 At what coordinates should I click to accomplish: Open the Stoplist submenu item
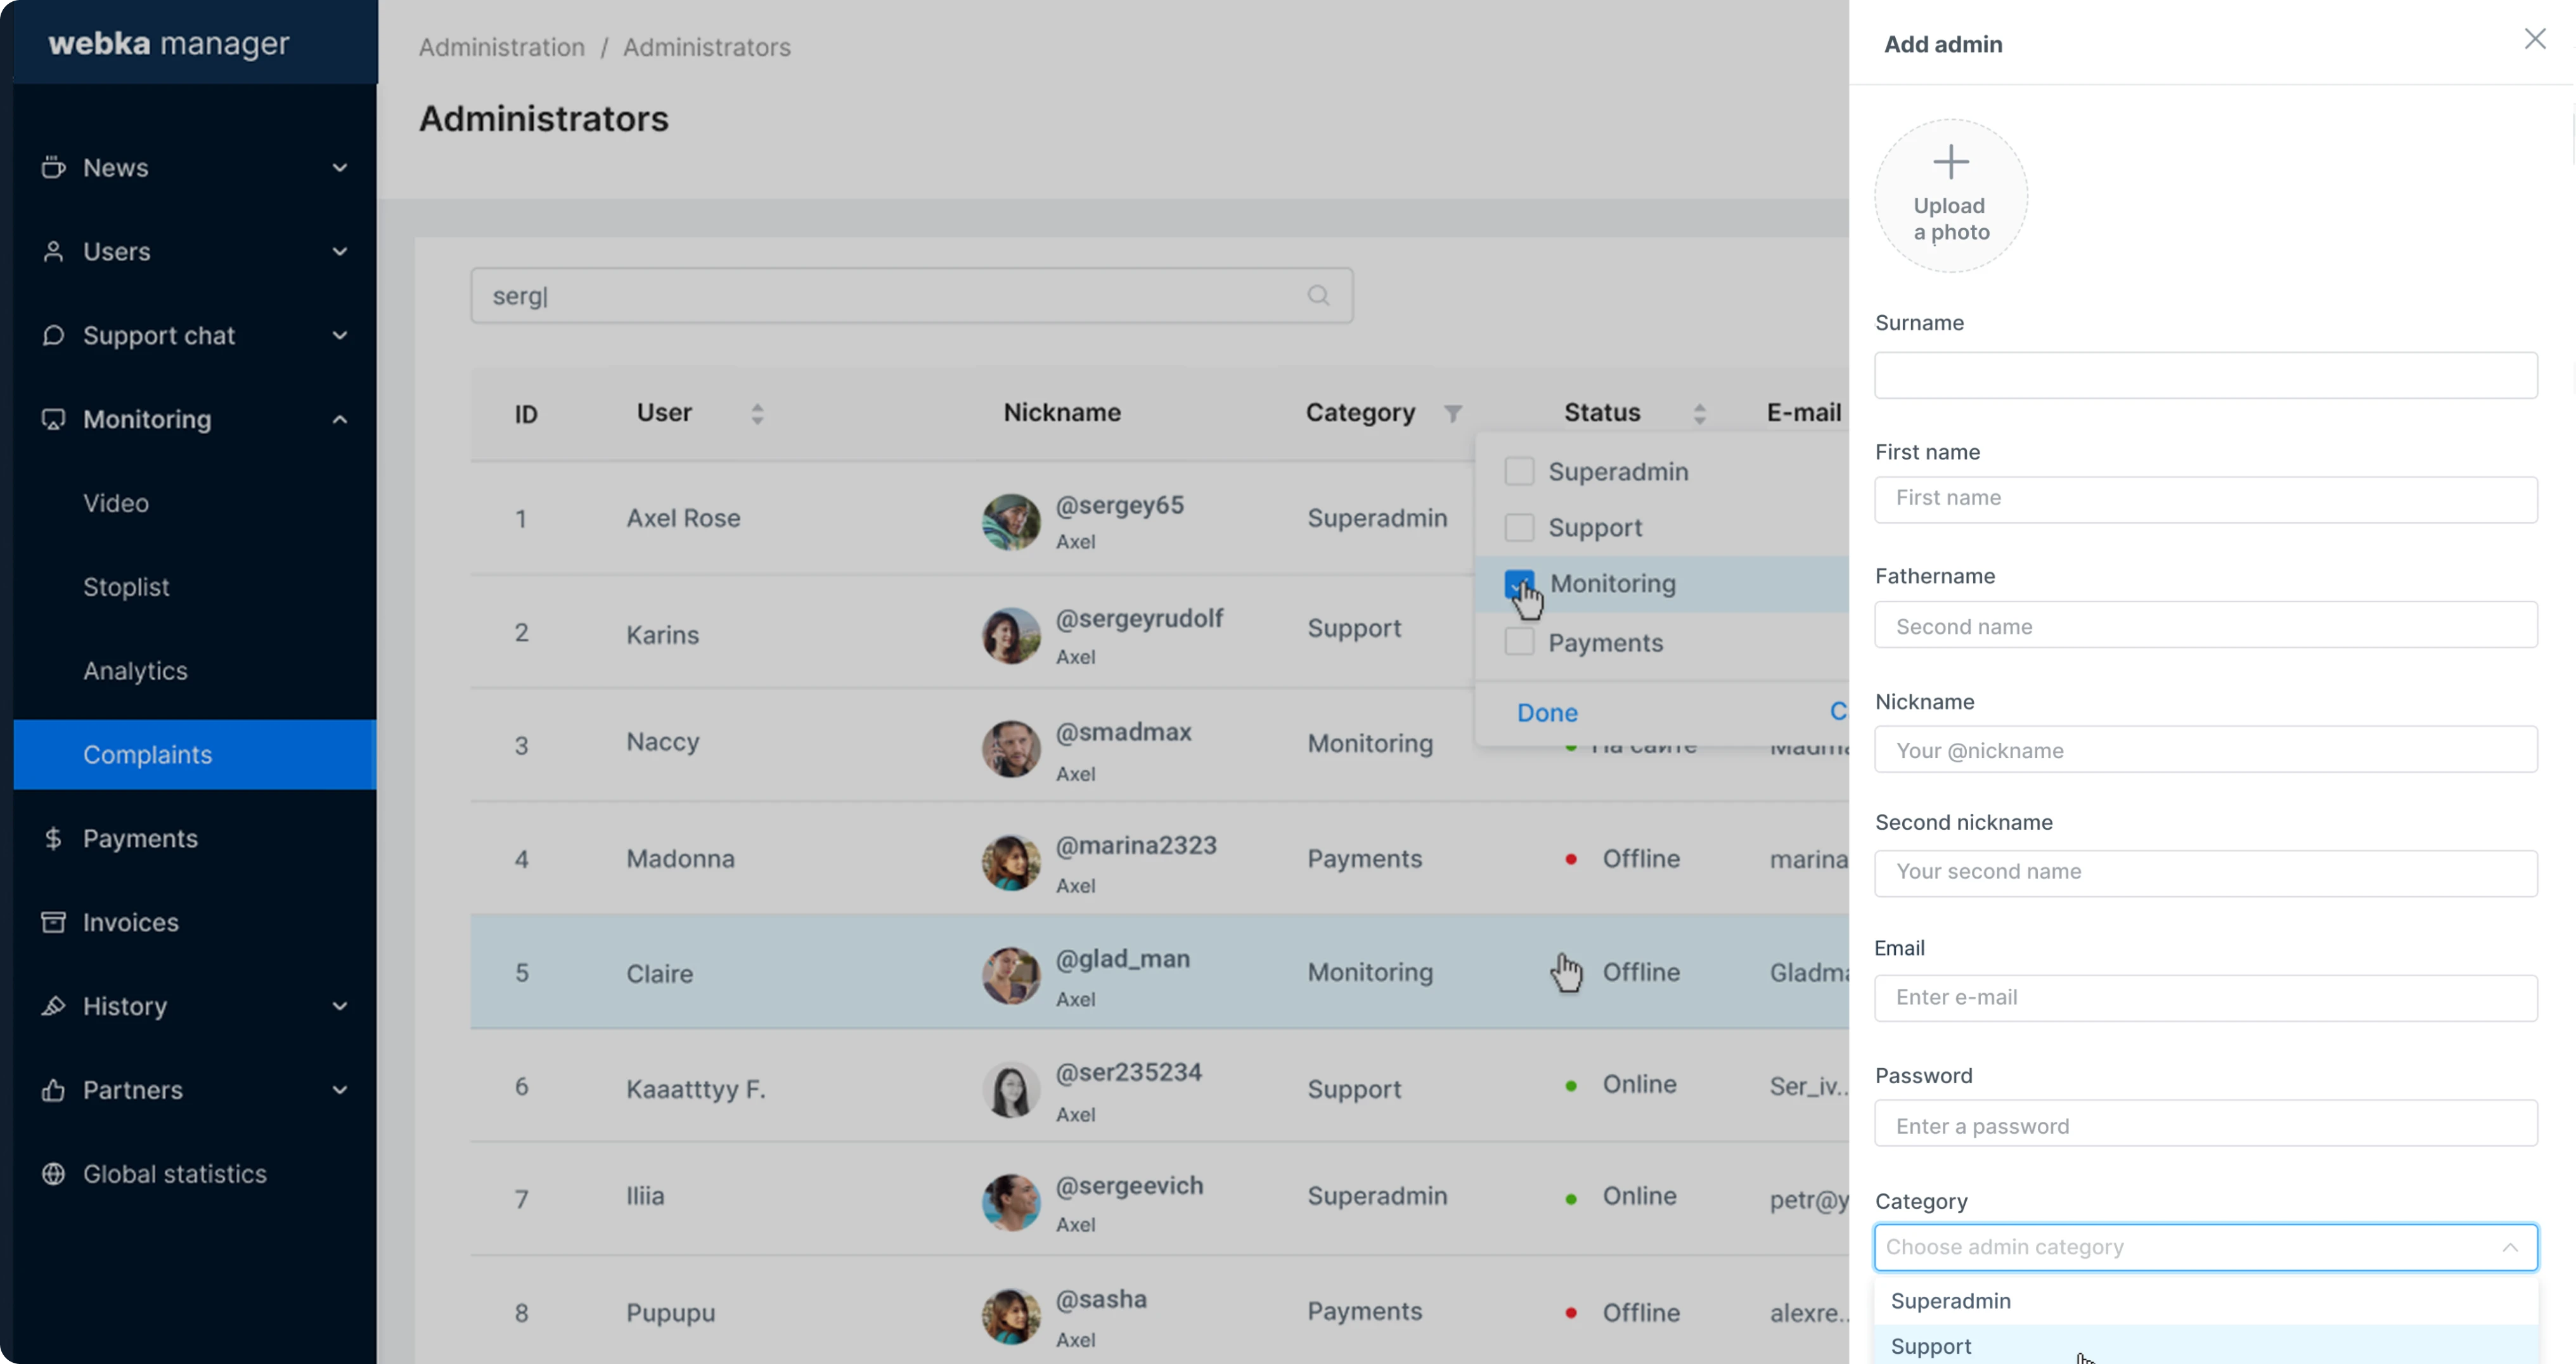[126, 587]
